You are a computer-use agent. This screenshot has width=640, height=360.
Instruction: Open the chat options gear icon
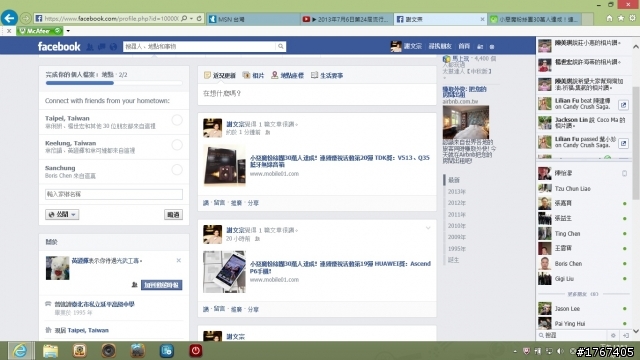coord(613,335)
